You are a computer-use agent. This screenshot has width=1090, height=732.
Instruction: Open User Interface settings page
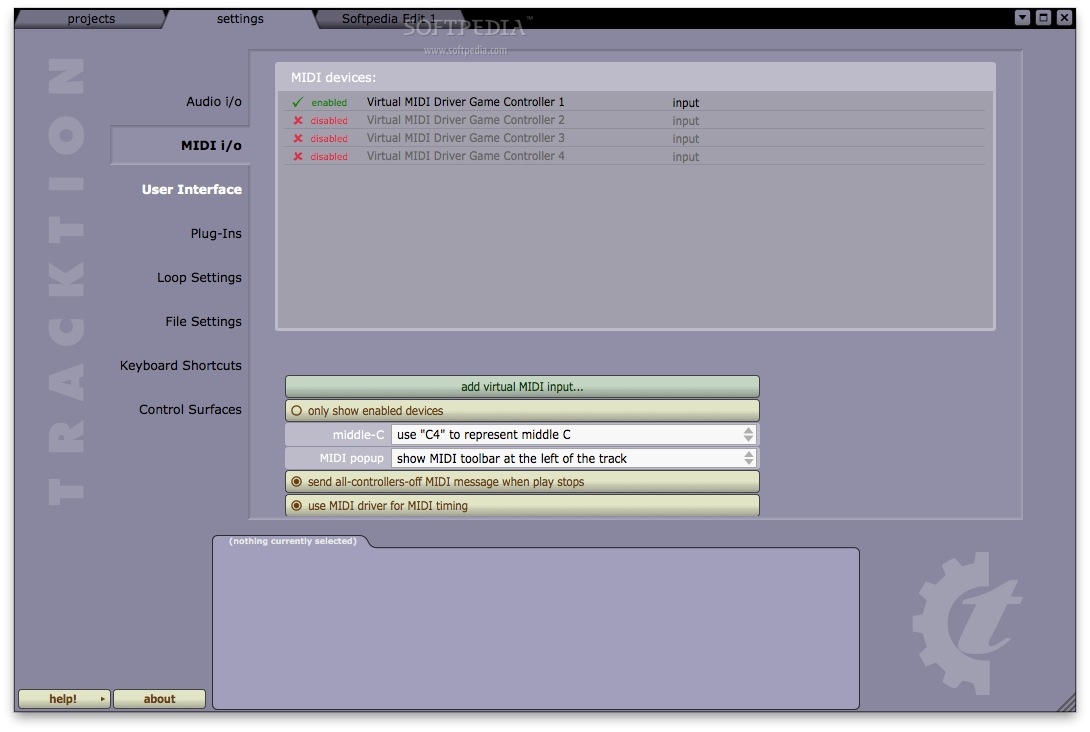pos(192,189)
